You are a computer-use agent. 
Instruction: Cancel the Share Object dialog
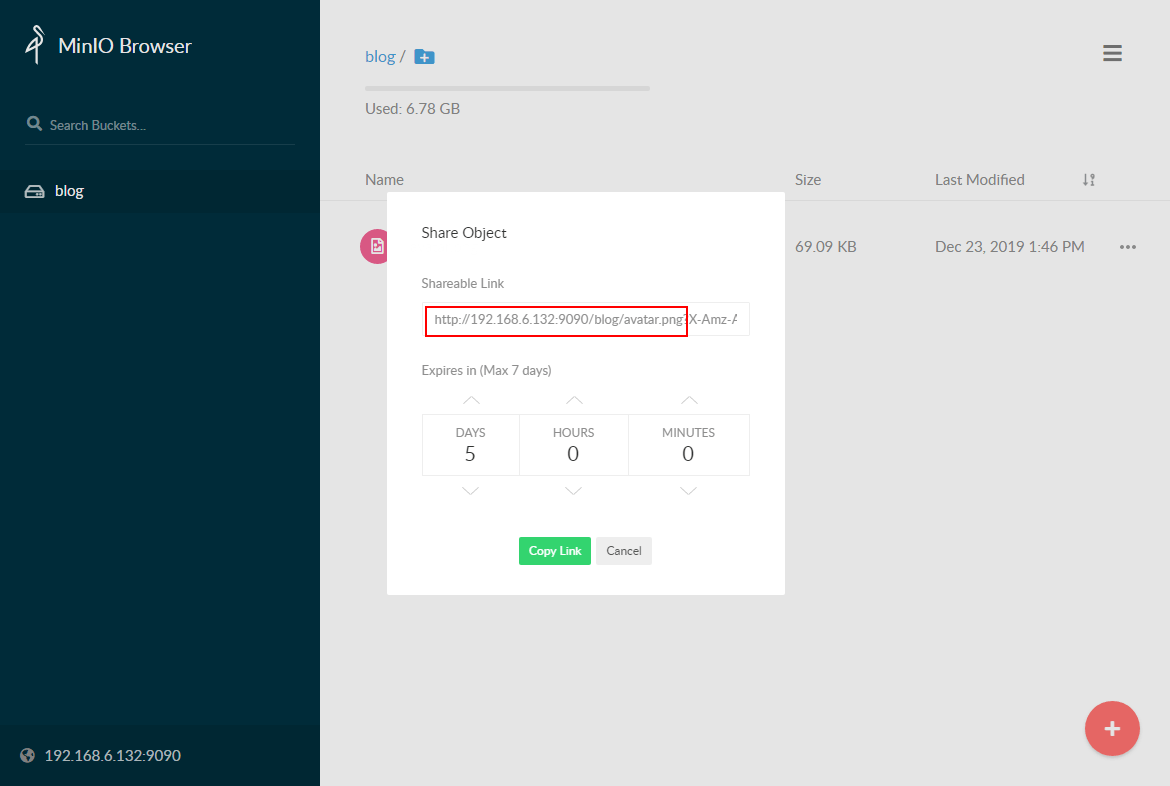[x=624, y=551]
